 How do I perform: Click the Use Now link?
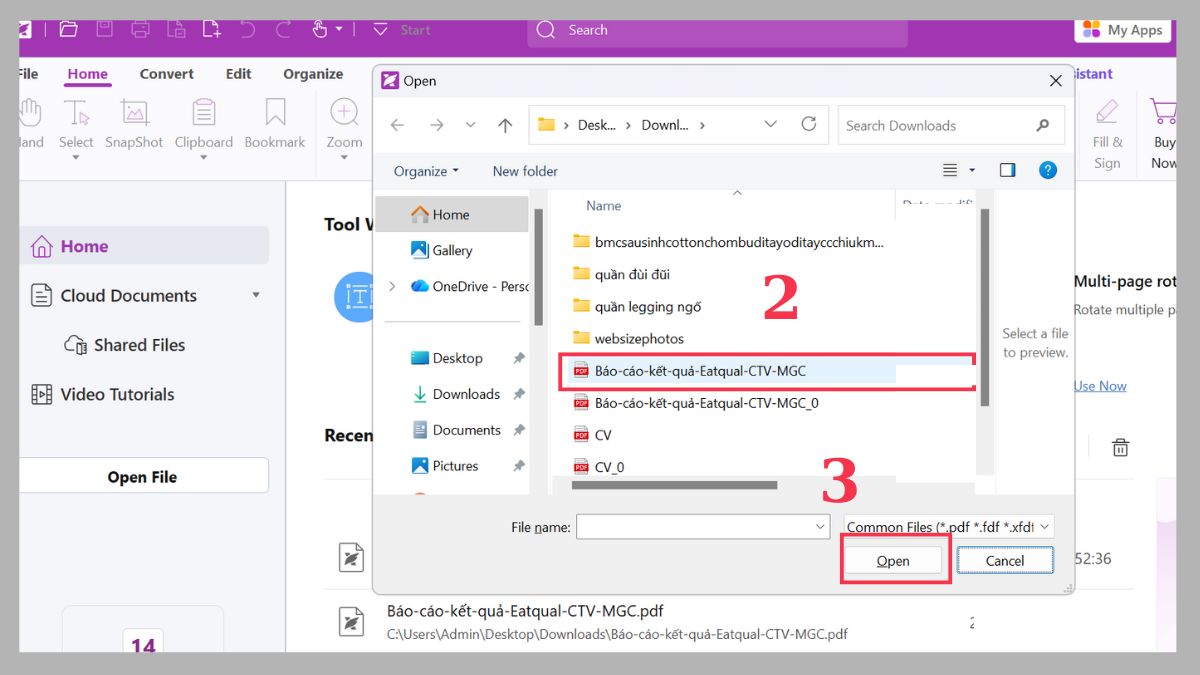click(1099, 385)
